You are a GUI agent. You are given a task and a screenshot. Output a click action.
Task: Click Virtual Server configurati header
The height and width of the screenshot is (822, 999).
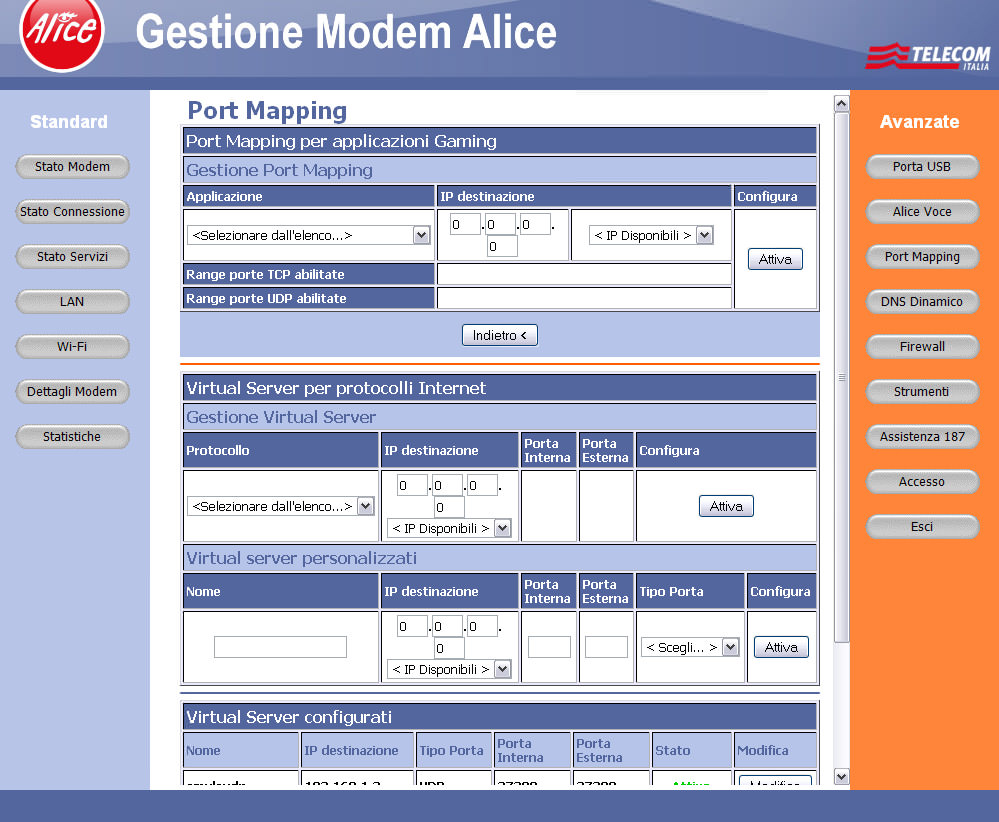click(500, 717)
